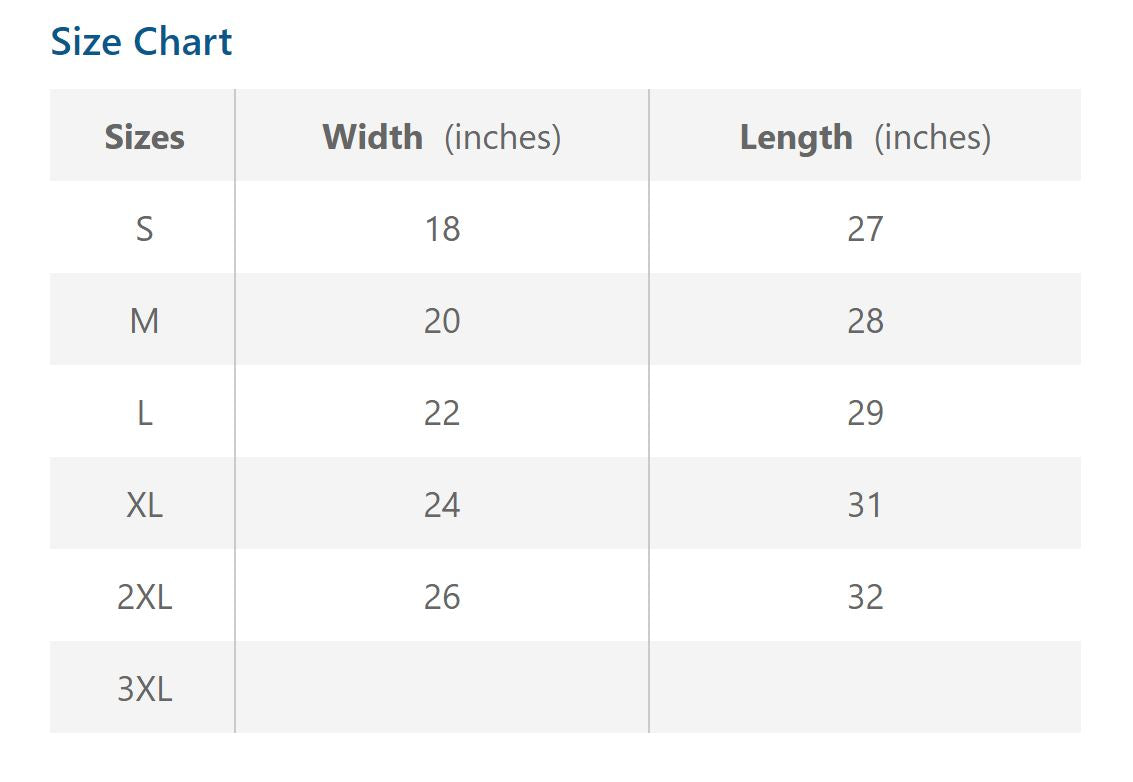The image size is (1133, 782).
Task: Select the L size cell
Action: (144, 413)
